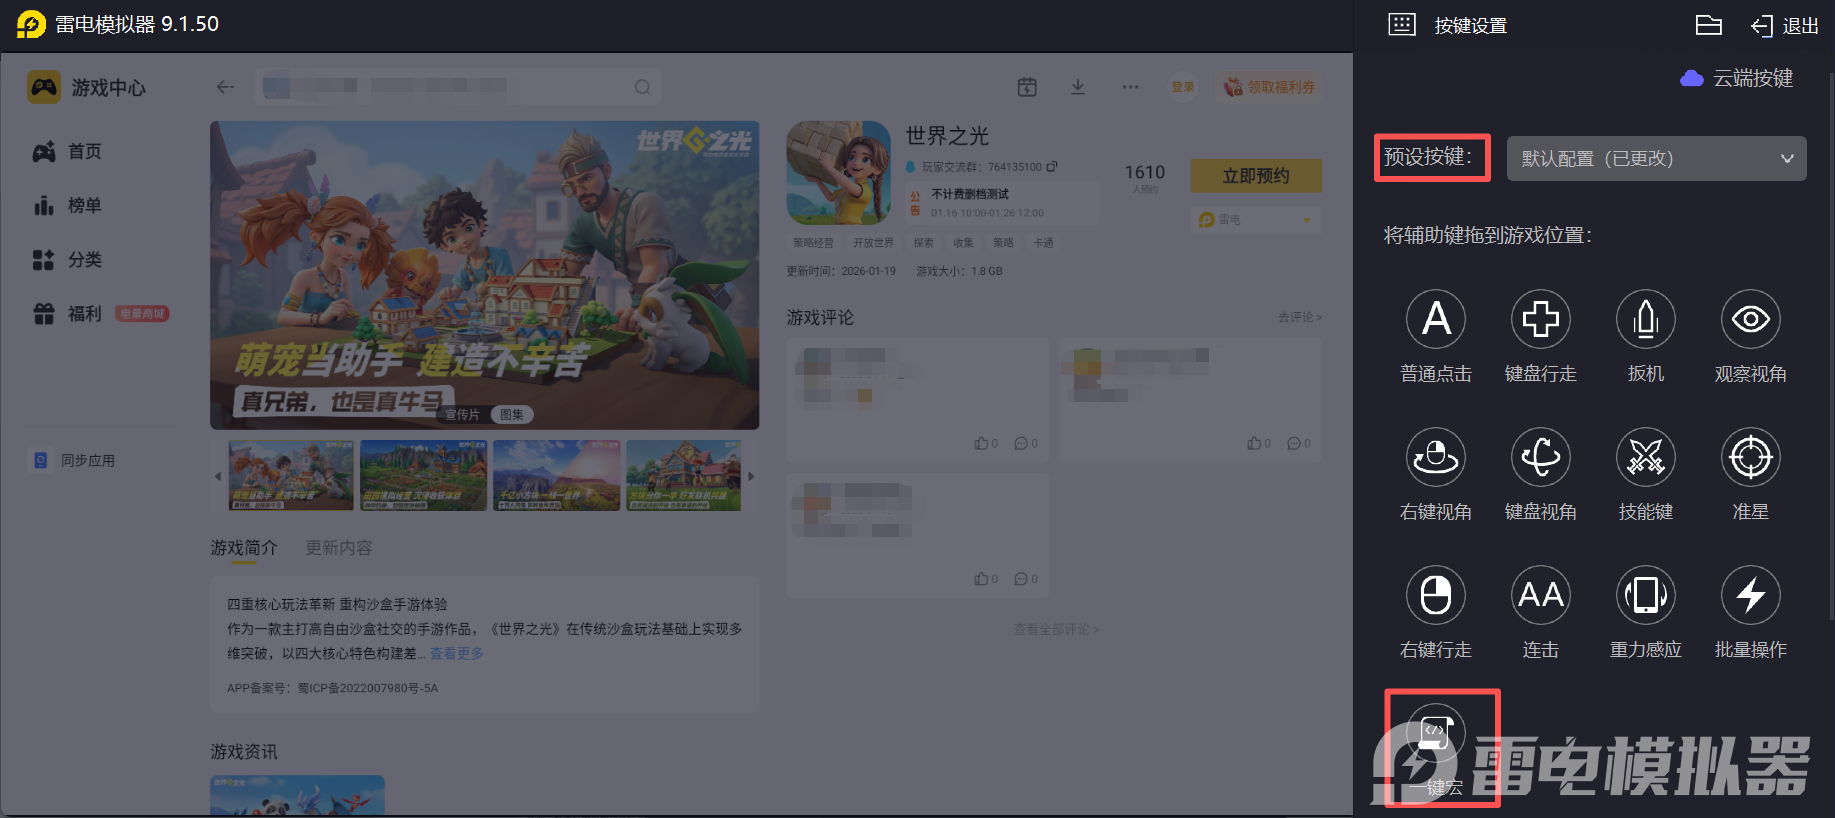Expand the 预设按键 默认配置 dropdown

1656,158
